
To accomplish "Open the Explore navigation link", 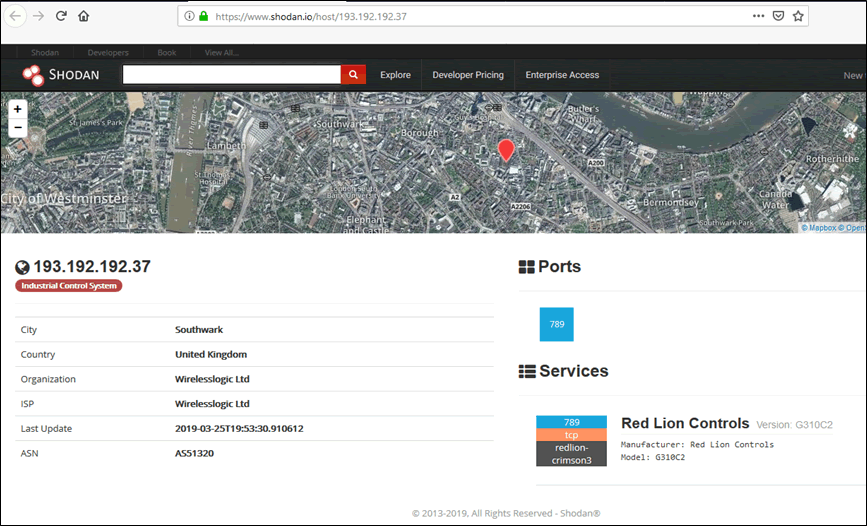I will 395,75.
